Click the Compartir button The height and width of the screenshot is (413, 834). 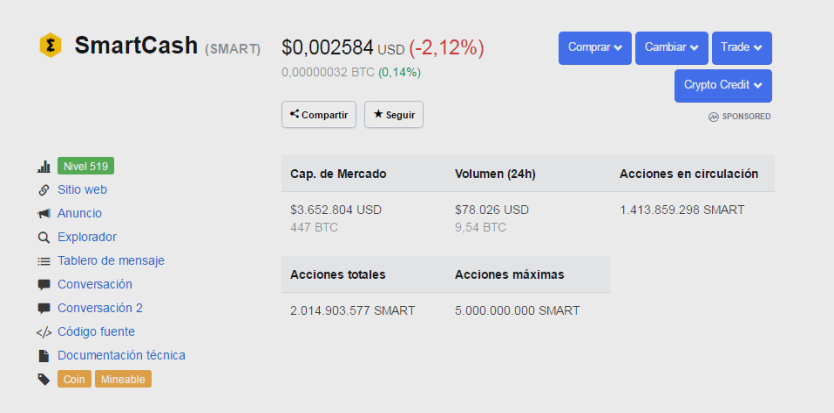pos(319,114)
